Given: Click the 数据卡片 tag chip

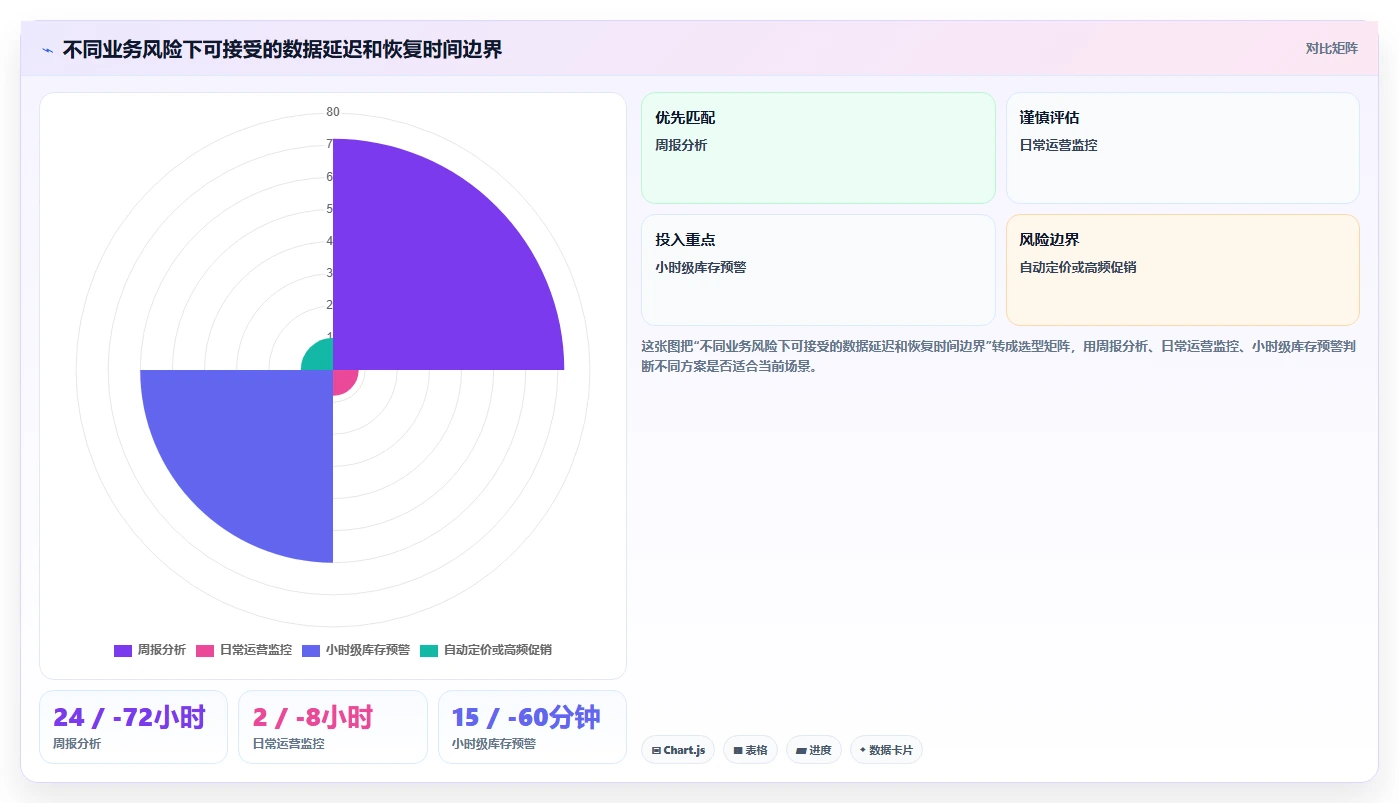Looking at the screenshot, I should tap(886, 750).
